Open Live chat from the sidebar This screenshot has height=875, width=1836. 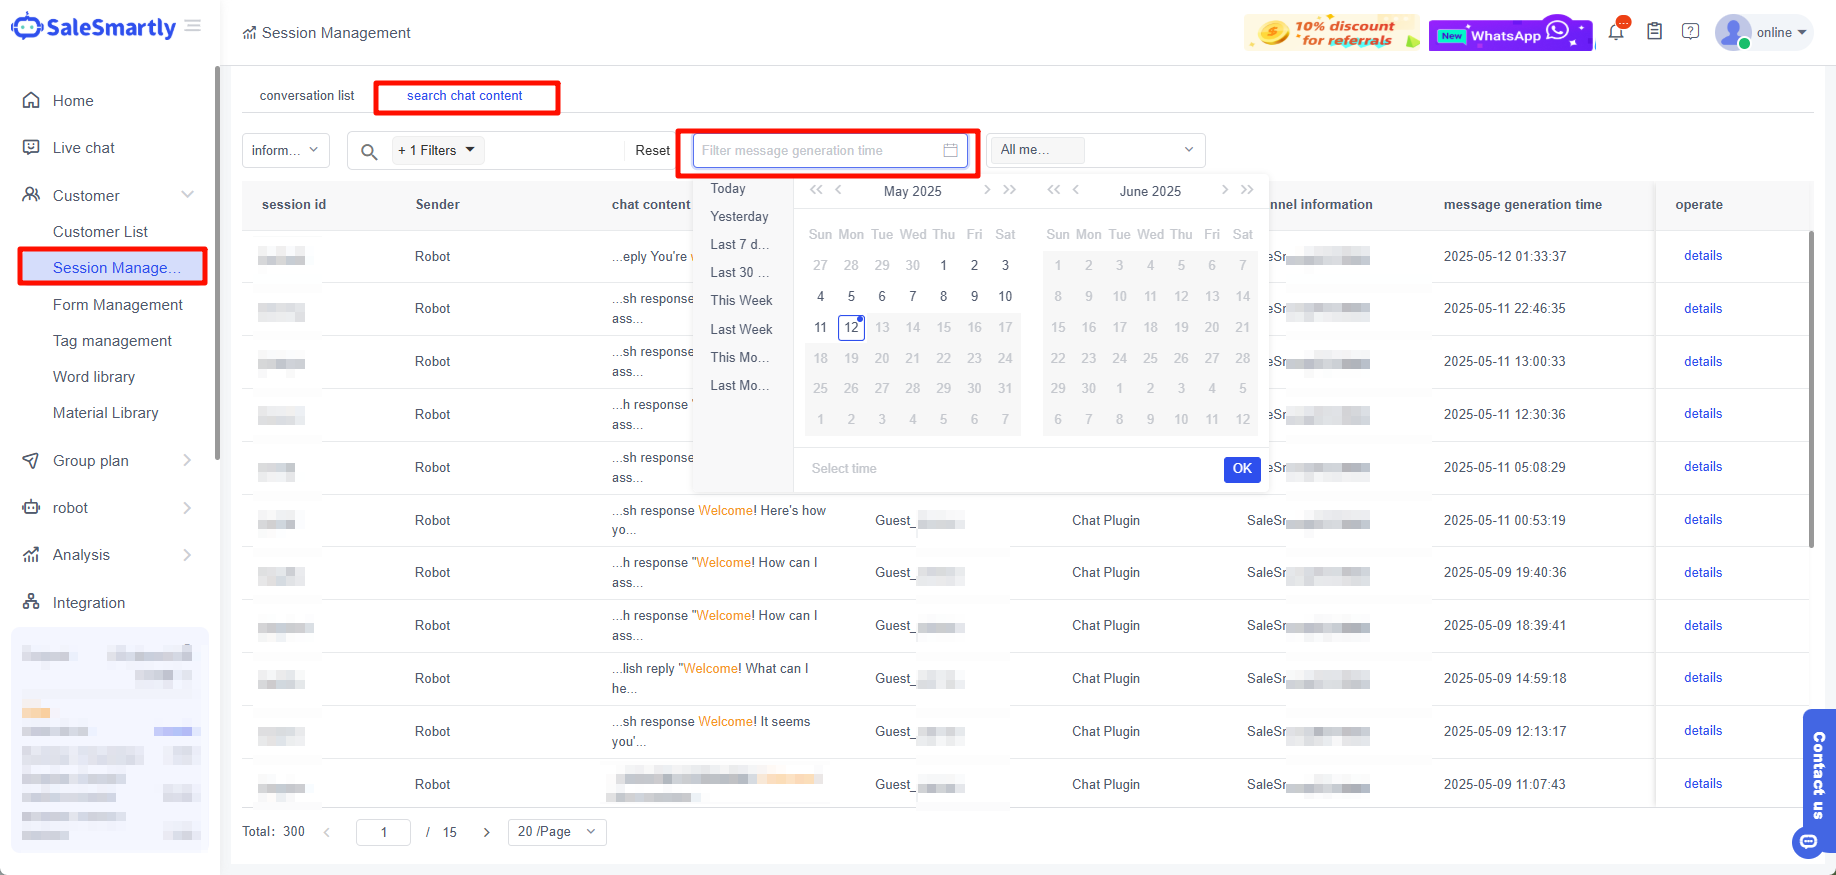point(84,148)
